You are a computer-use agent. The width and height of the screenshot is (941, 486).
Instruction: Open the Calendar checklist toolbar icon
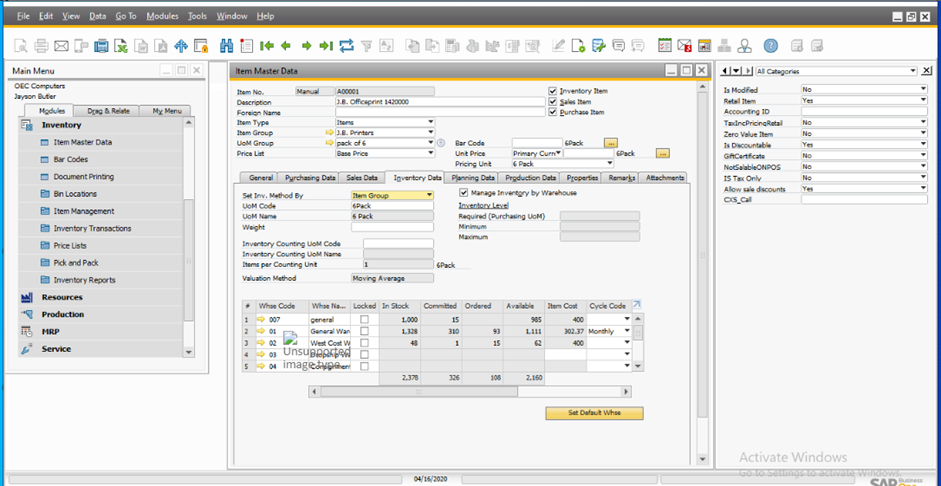664,46
